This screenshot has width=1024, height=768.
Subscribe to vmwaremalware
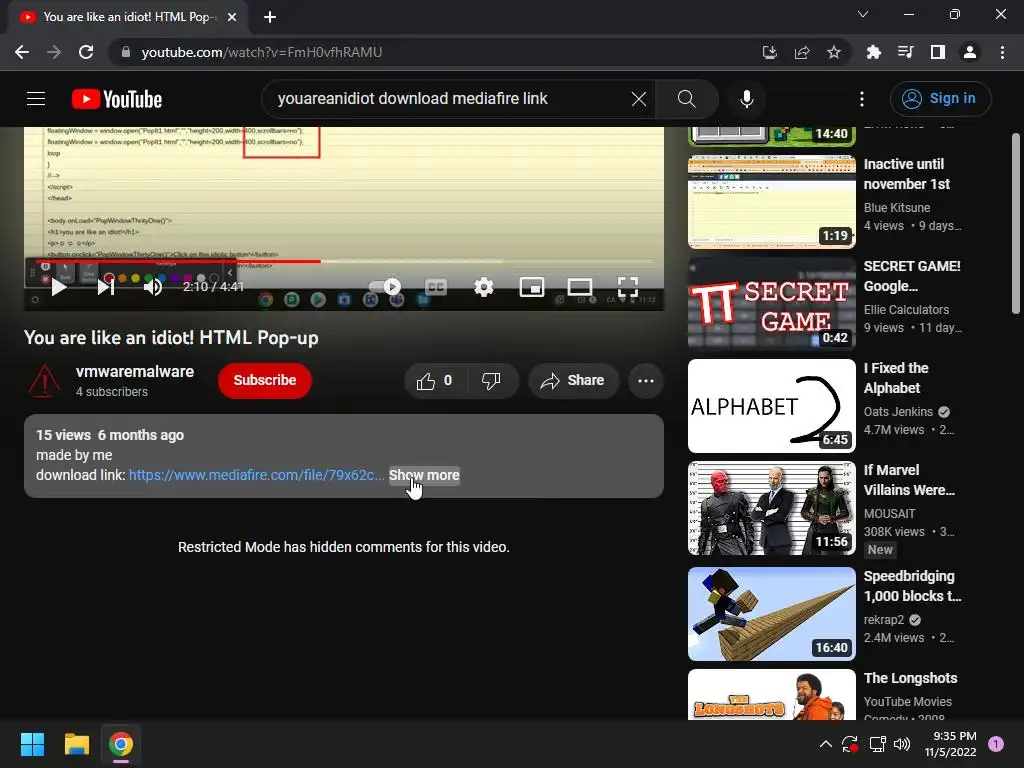pos(264,380)
